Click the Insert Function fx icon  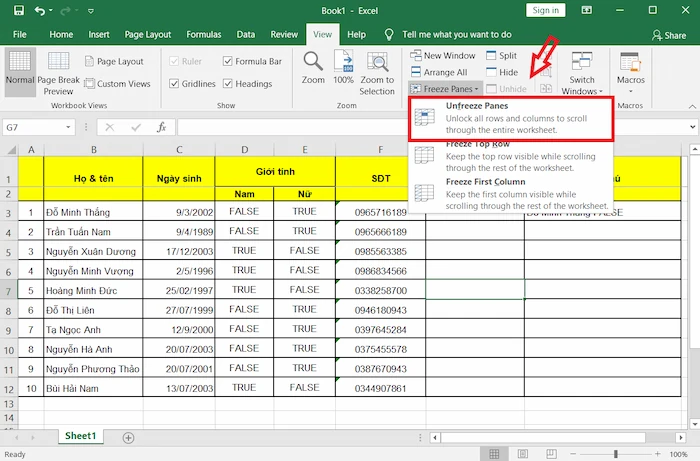pos(162,127)
